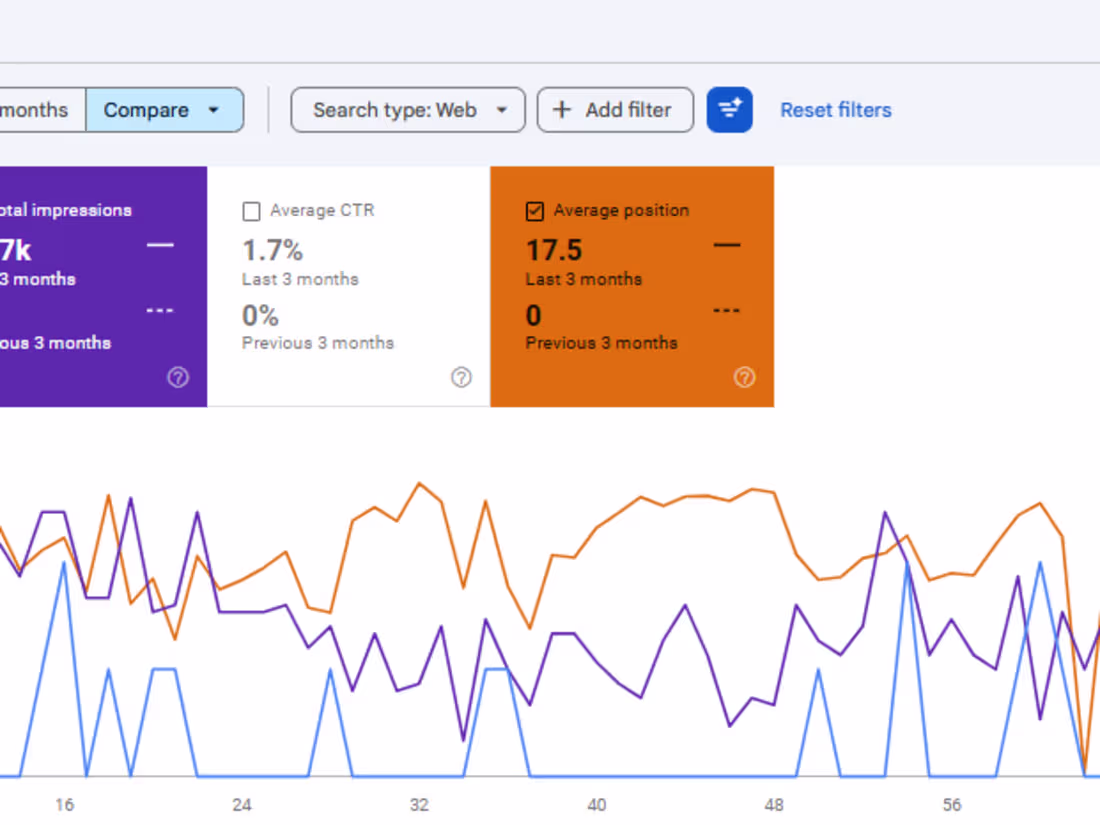Click the help icon on Total impressions card
The width and height of the screenshot is (1100, 825).
178,378
